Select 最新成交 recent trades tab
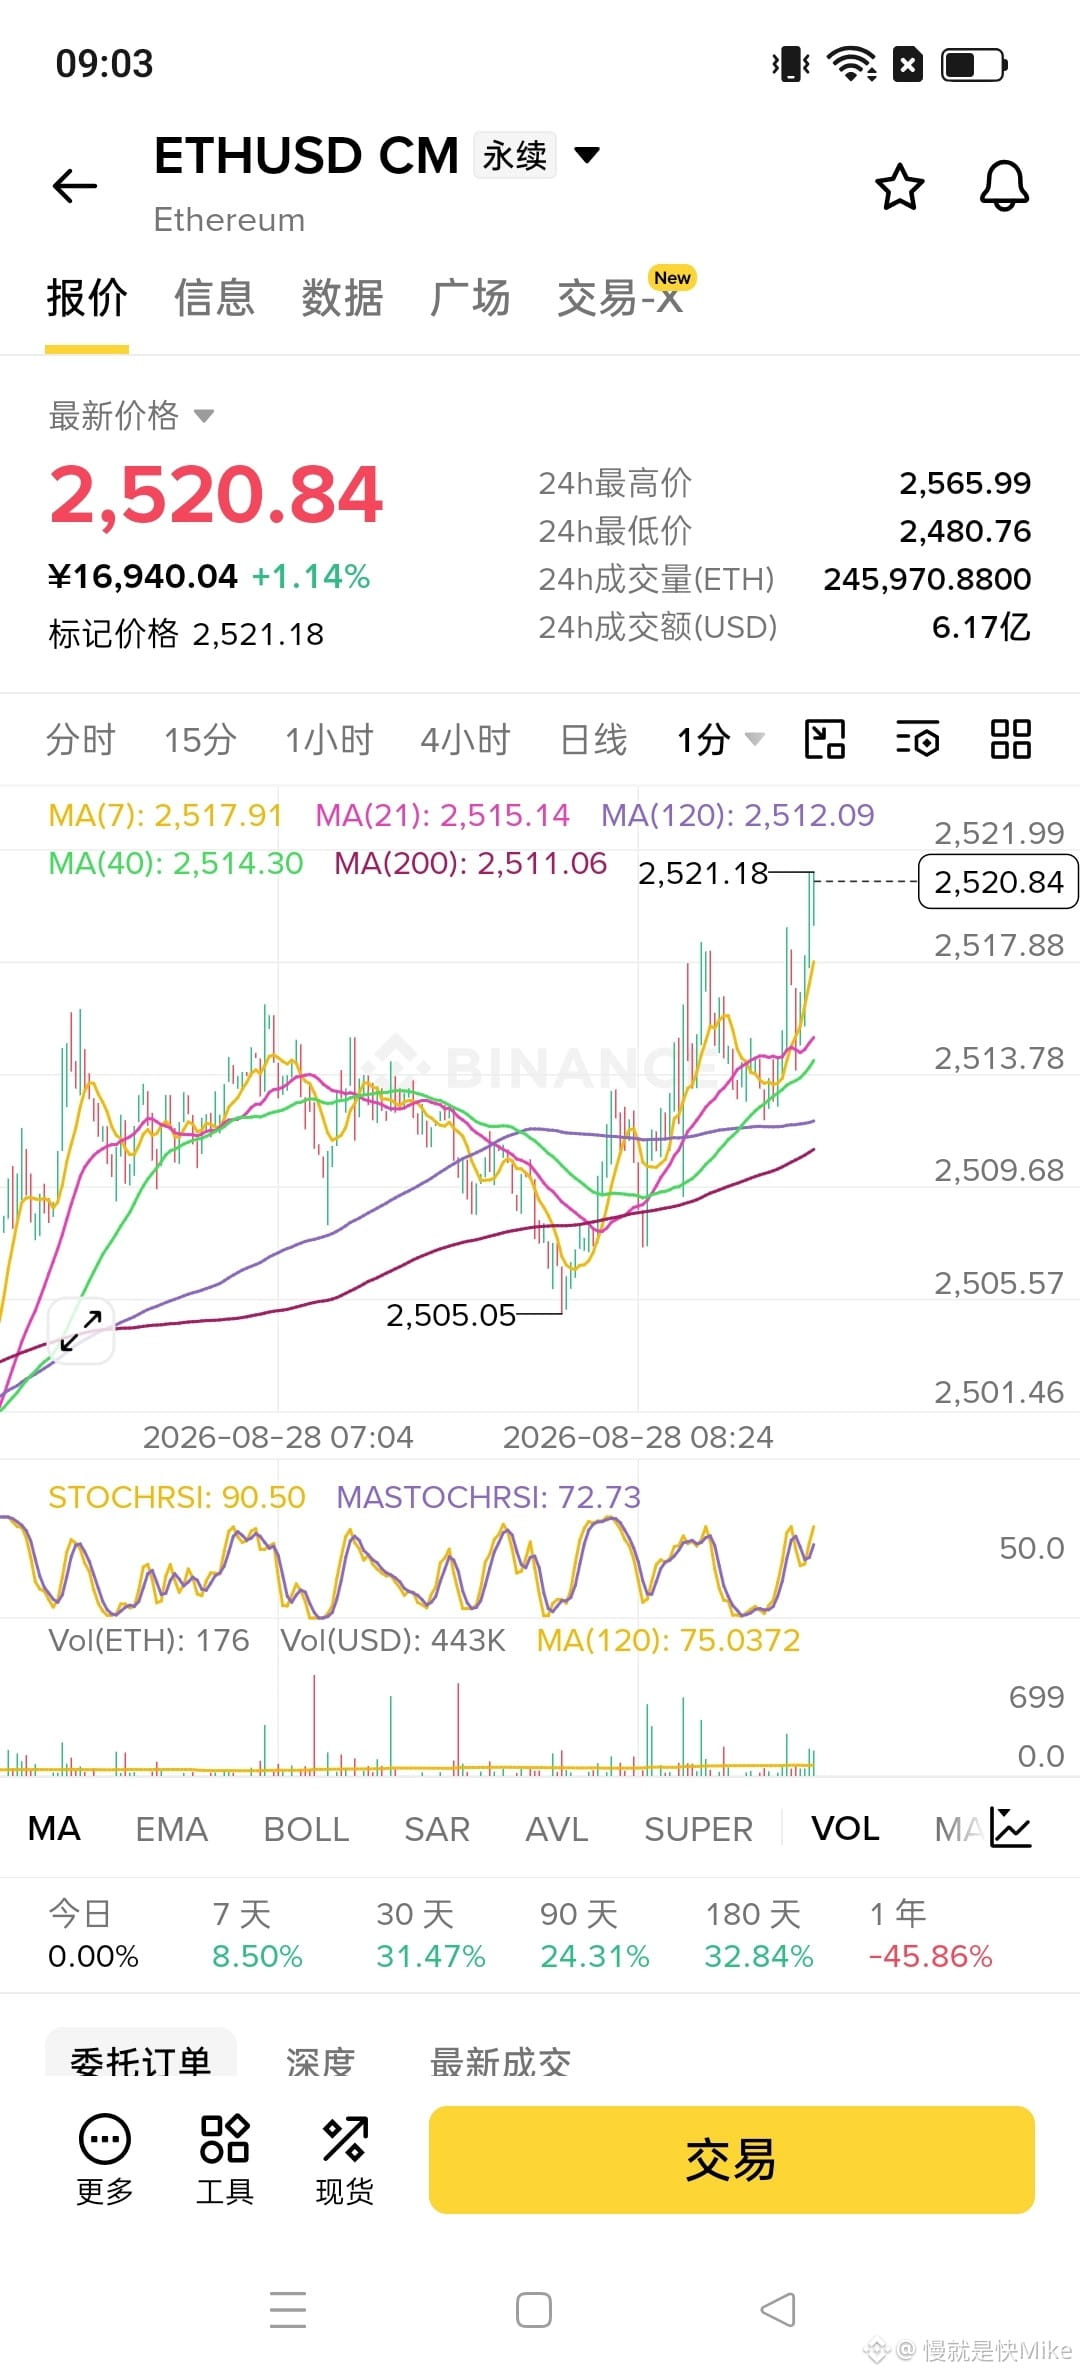Image resolution: width=1080 pixels, height=2376 pixels. [500, 2060]
